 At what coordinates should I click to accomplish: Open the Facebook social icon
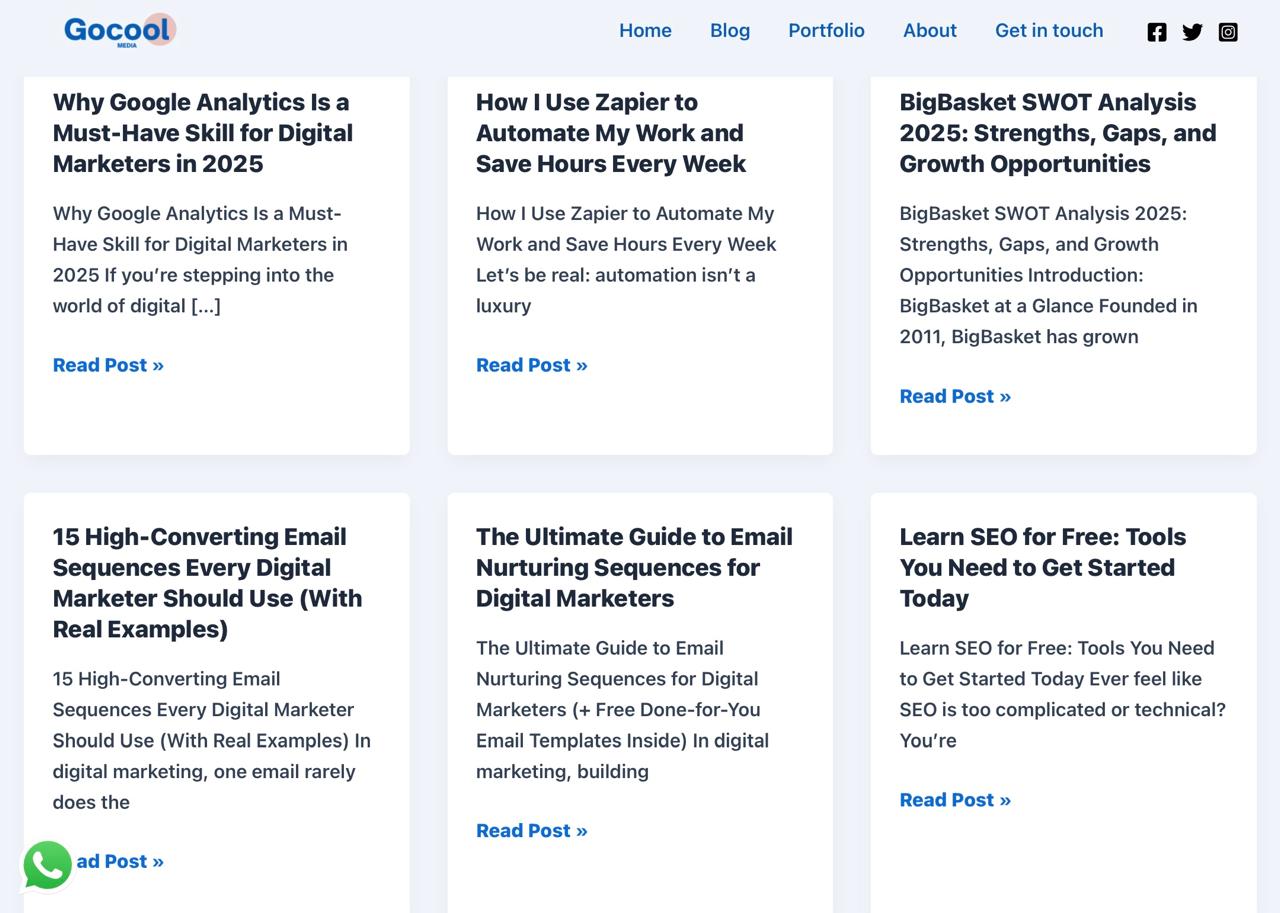(1156, 32)
